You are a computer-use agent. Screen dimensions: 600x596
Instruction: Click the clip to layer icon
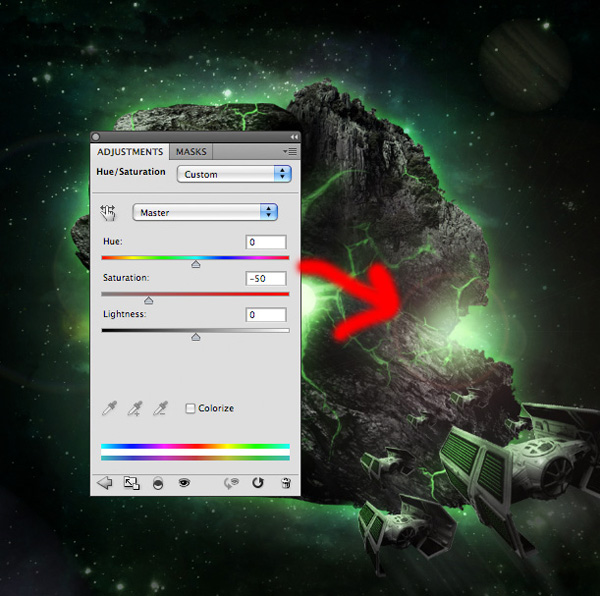158,482
